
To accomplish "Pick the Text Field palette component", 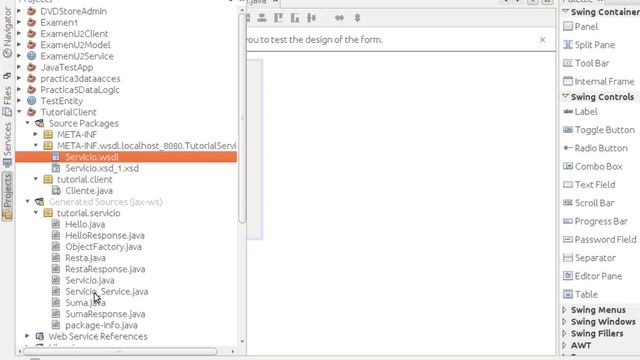I will [589, 185].
